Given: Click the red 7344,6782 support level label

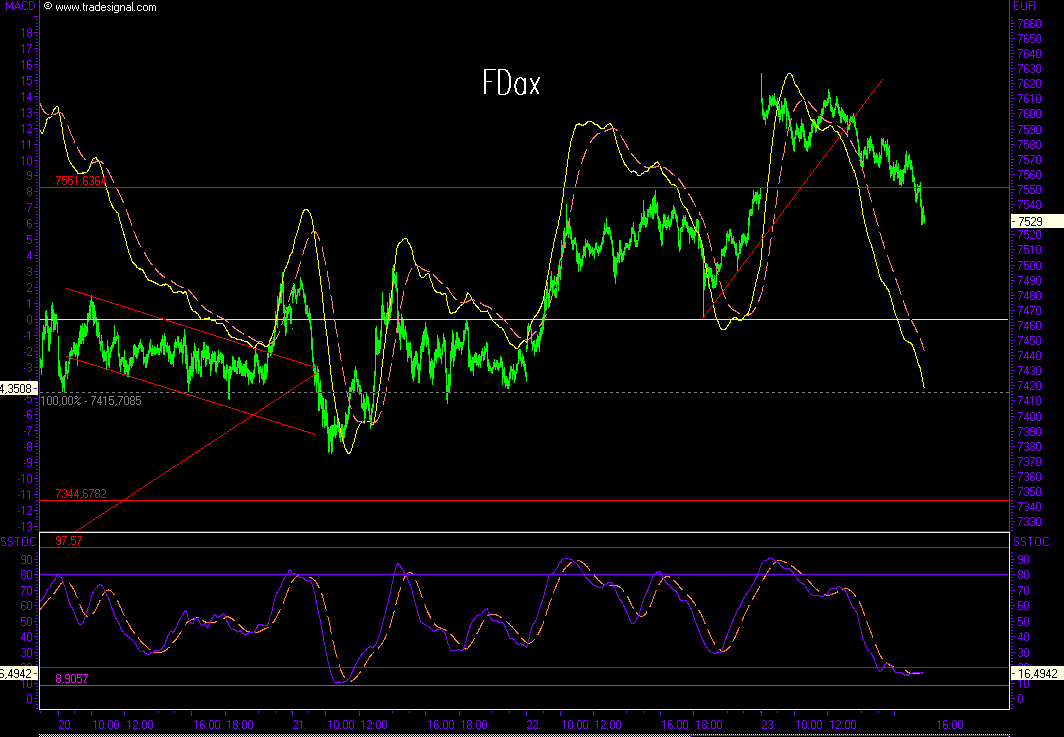Looking at the screenshot, I should [81, 494].
